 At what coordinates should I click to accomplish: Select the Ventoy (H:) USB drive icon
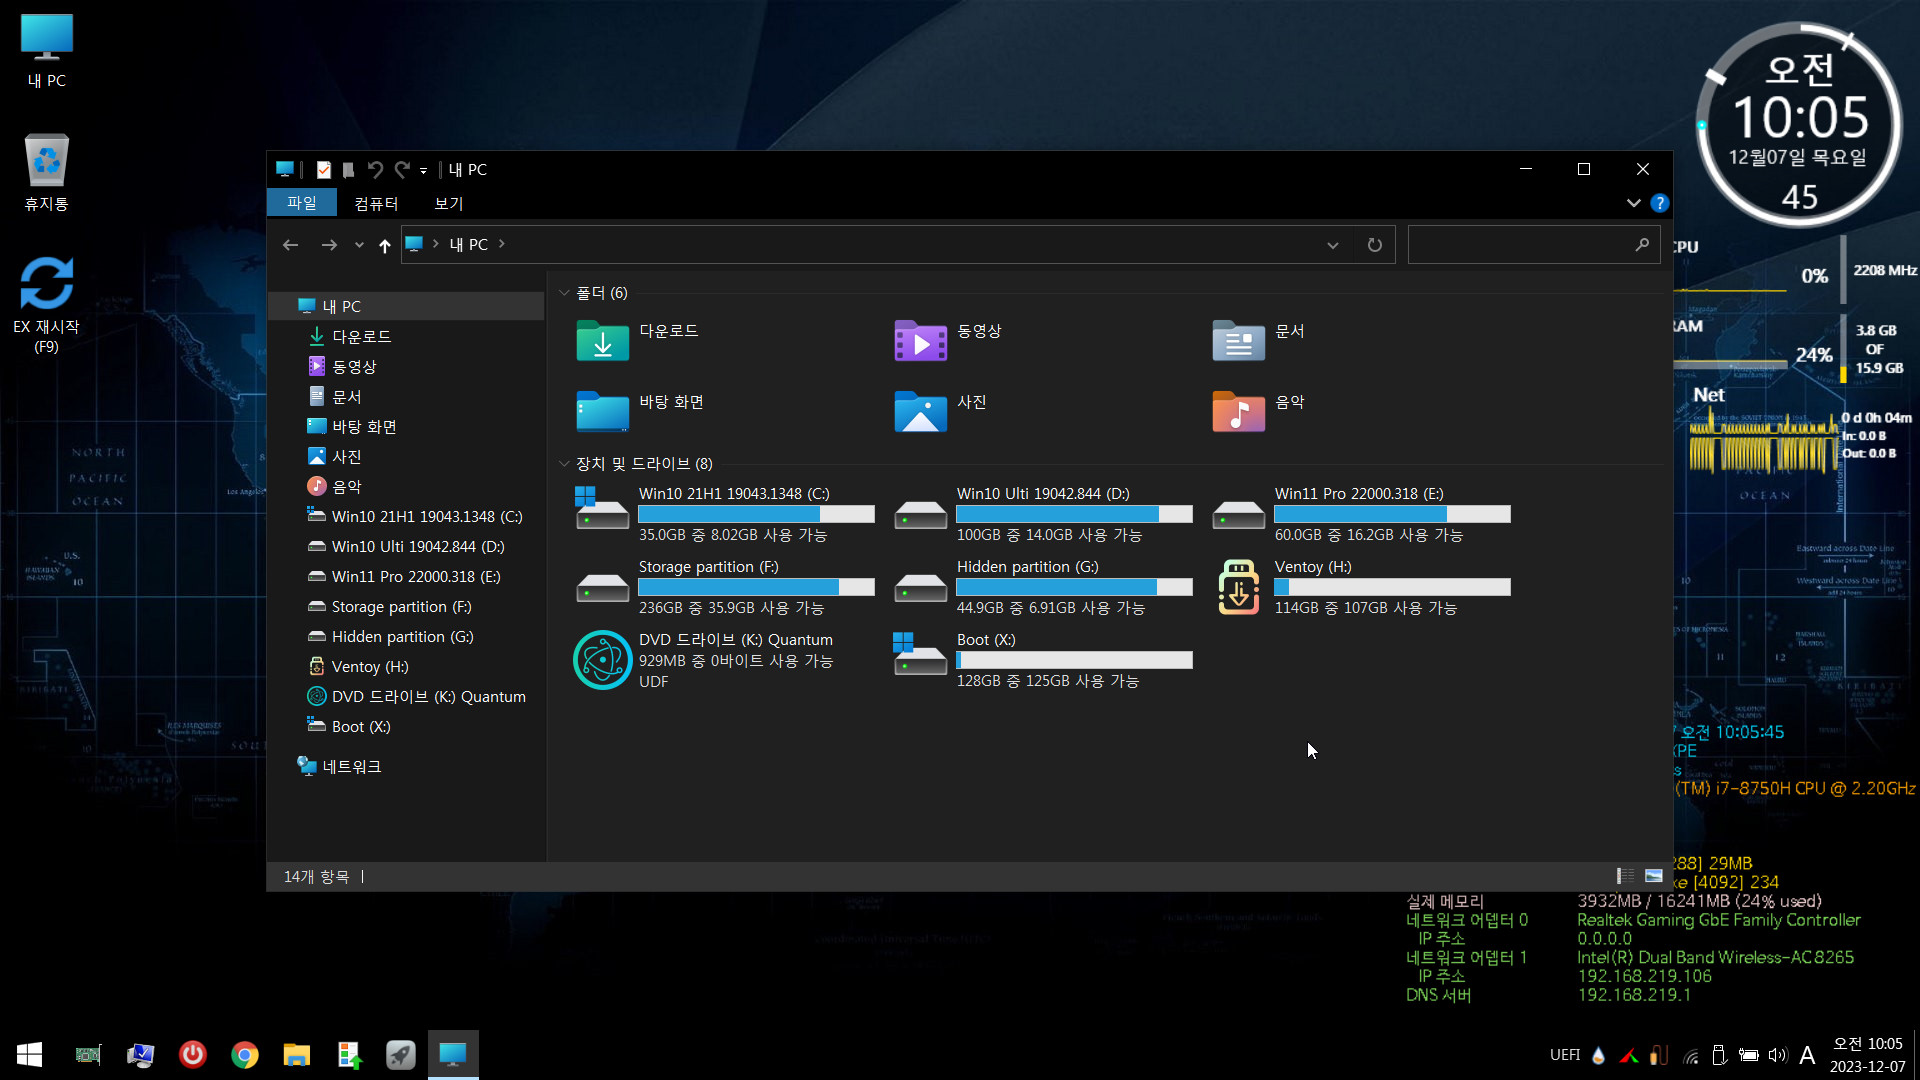[x=1238, y=587]
